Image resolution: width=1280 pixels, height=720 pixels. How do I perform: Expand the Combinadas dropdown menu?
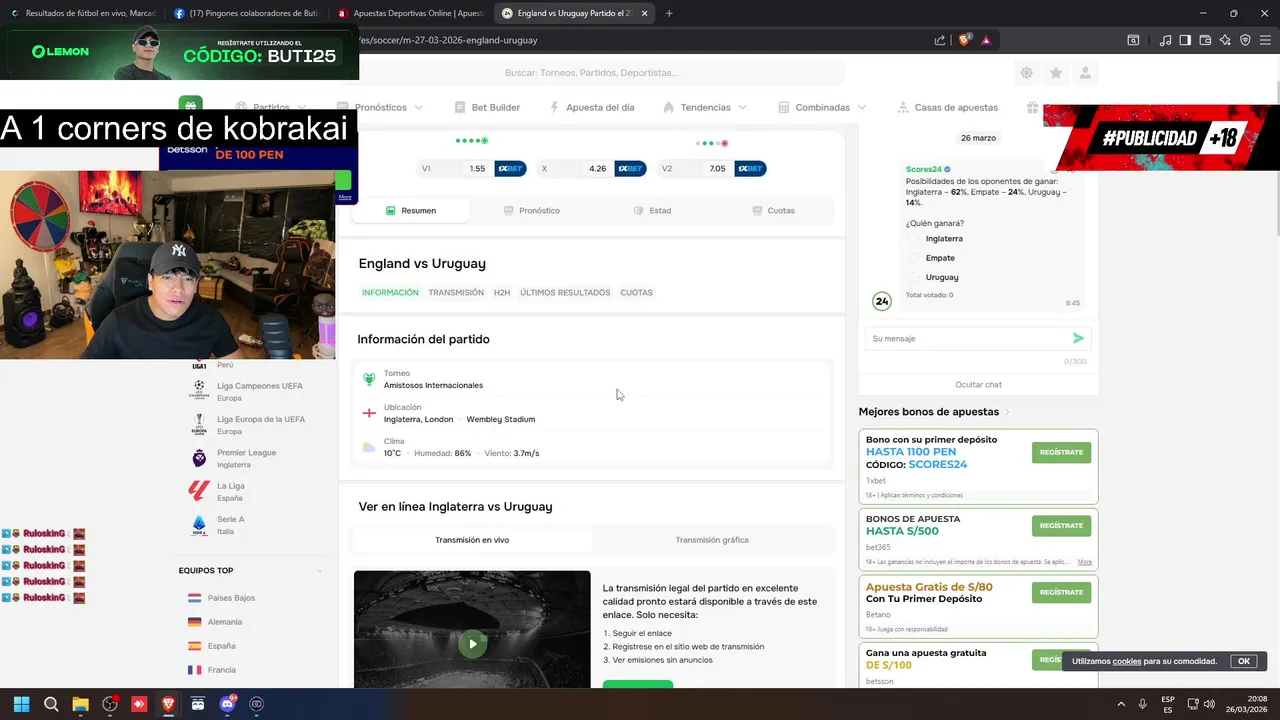[861, 107]
